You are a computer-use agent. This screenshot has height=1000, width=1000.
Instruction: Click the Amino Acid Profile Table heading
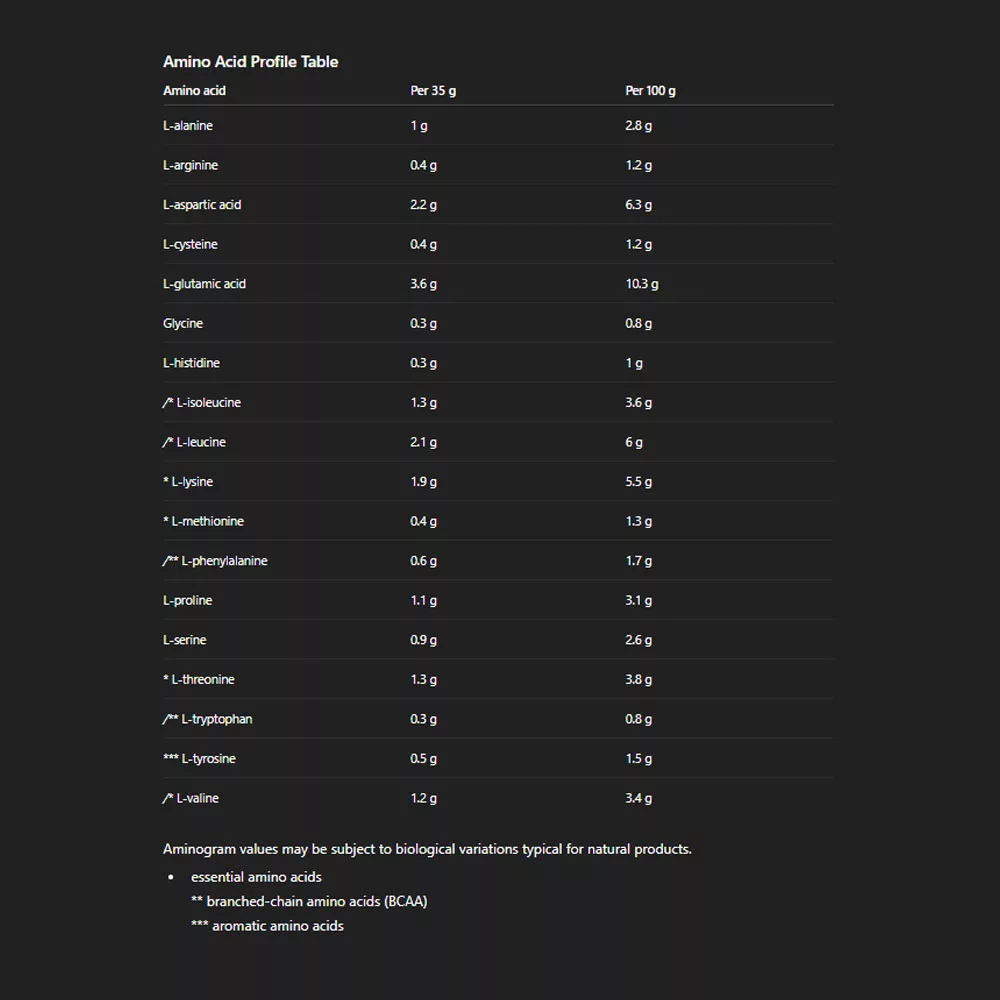(250, 62)
